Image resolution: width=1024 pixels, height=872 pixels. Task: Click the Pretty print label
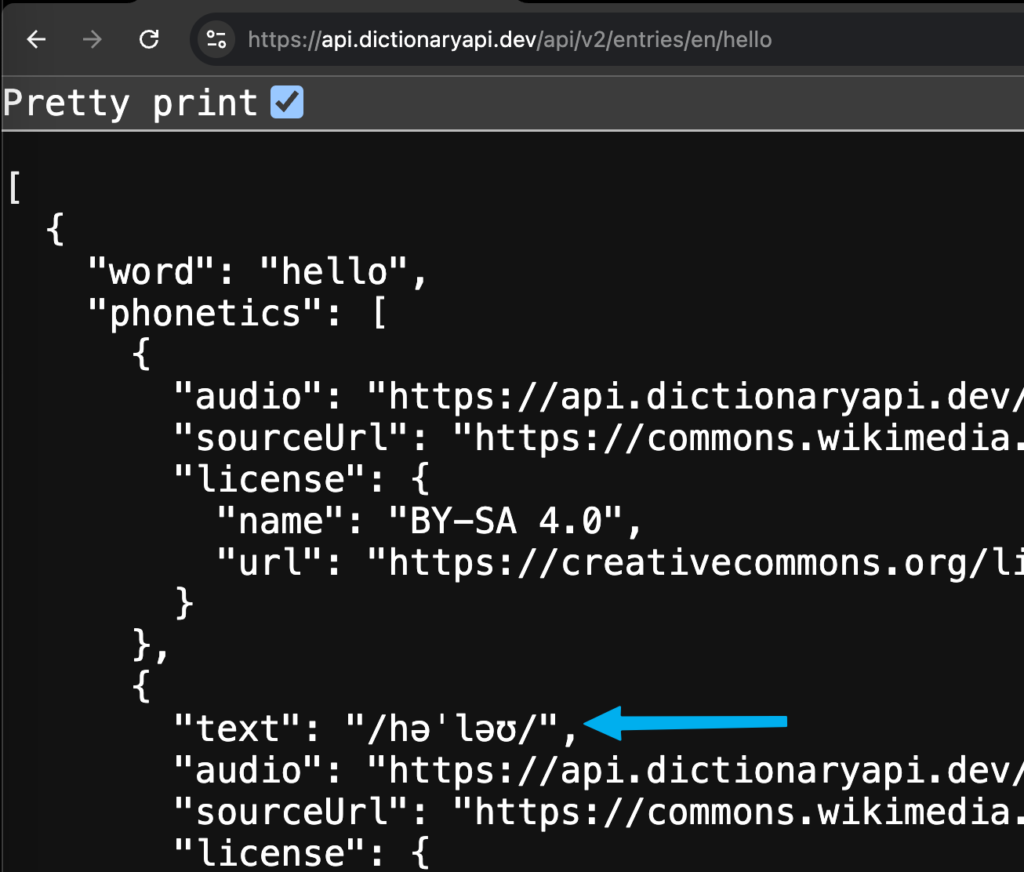click(129, 103)
